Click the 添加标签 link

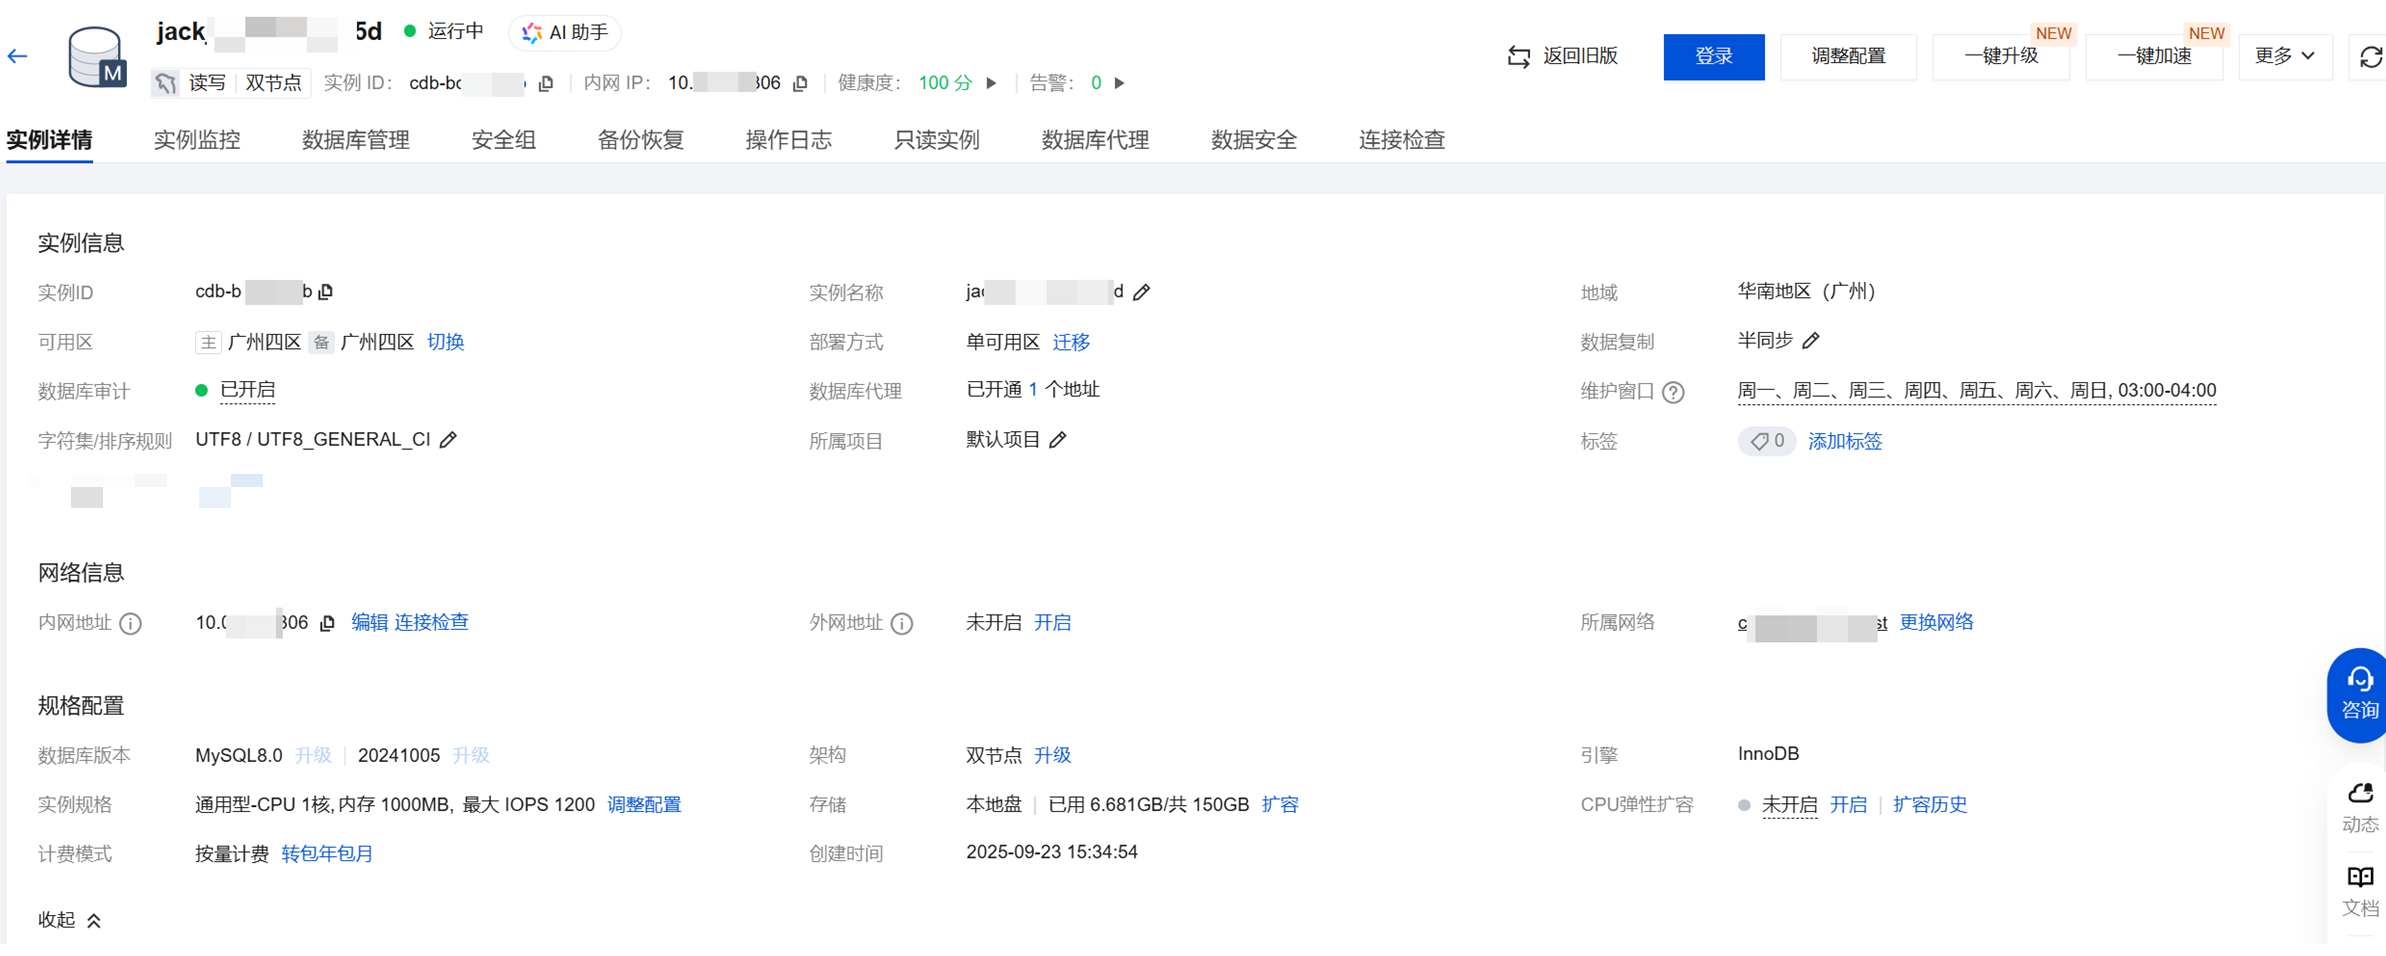(1844, 441)
